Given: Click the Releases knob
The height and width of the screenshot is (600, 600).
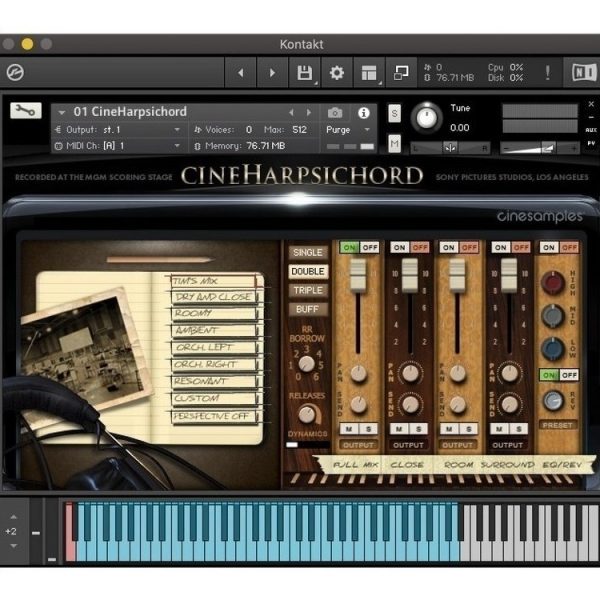Looking at the screenshot, I should [307, 414].
